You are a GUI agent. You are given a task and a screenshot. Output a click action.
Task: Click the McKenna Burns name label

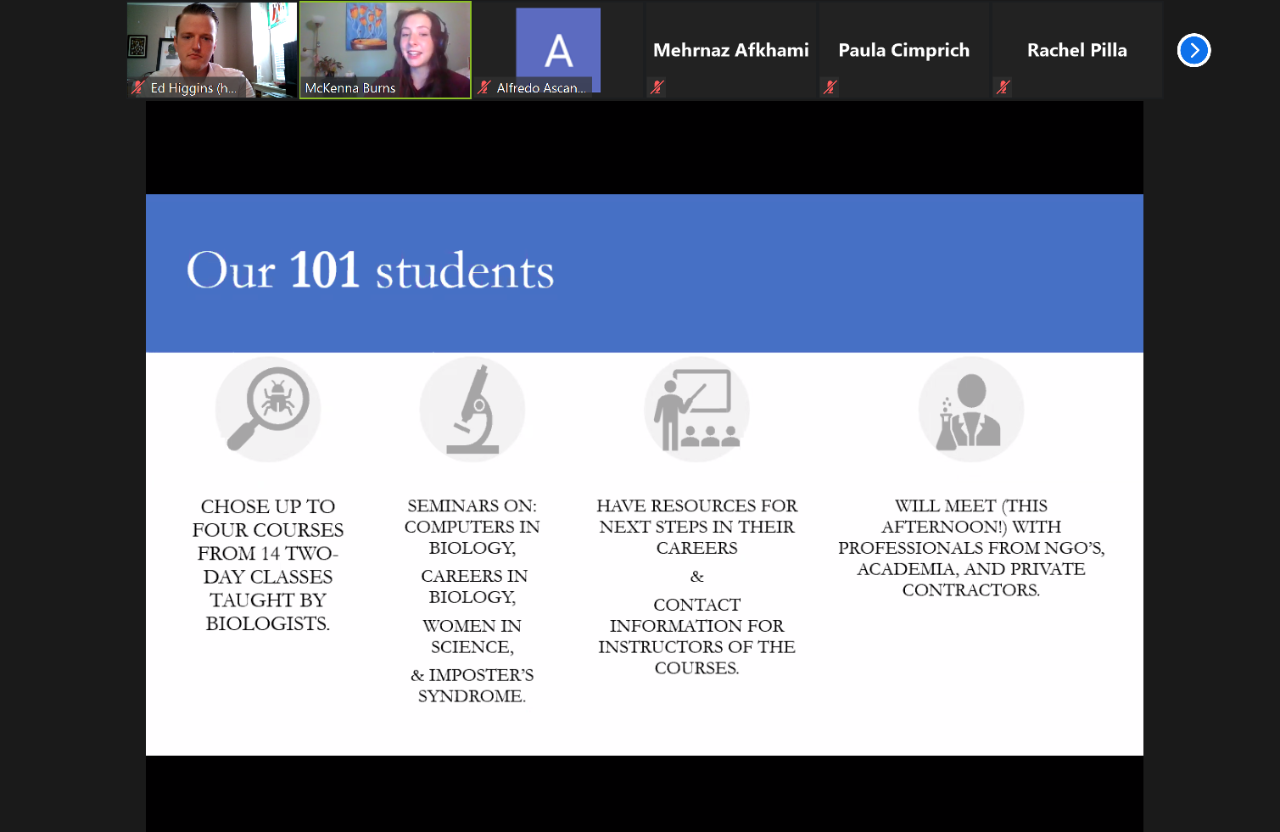pos(350,88)
